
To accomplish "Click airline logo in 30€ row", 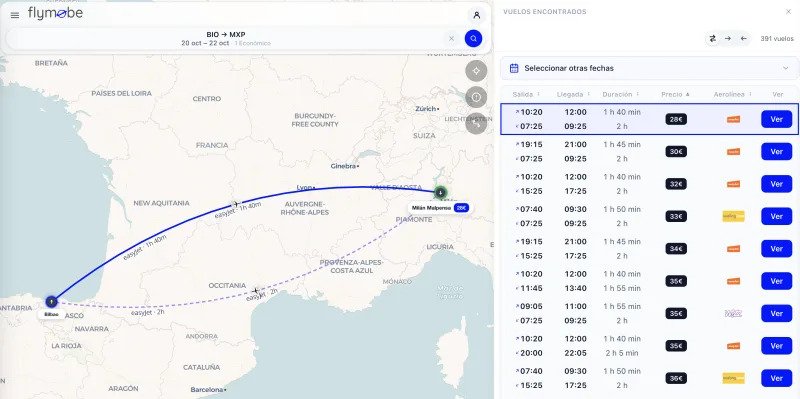I will (733, 152).
